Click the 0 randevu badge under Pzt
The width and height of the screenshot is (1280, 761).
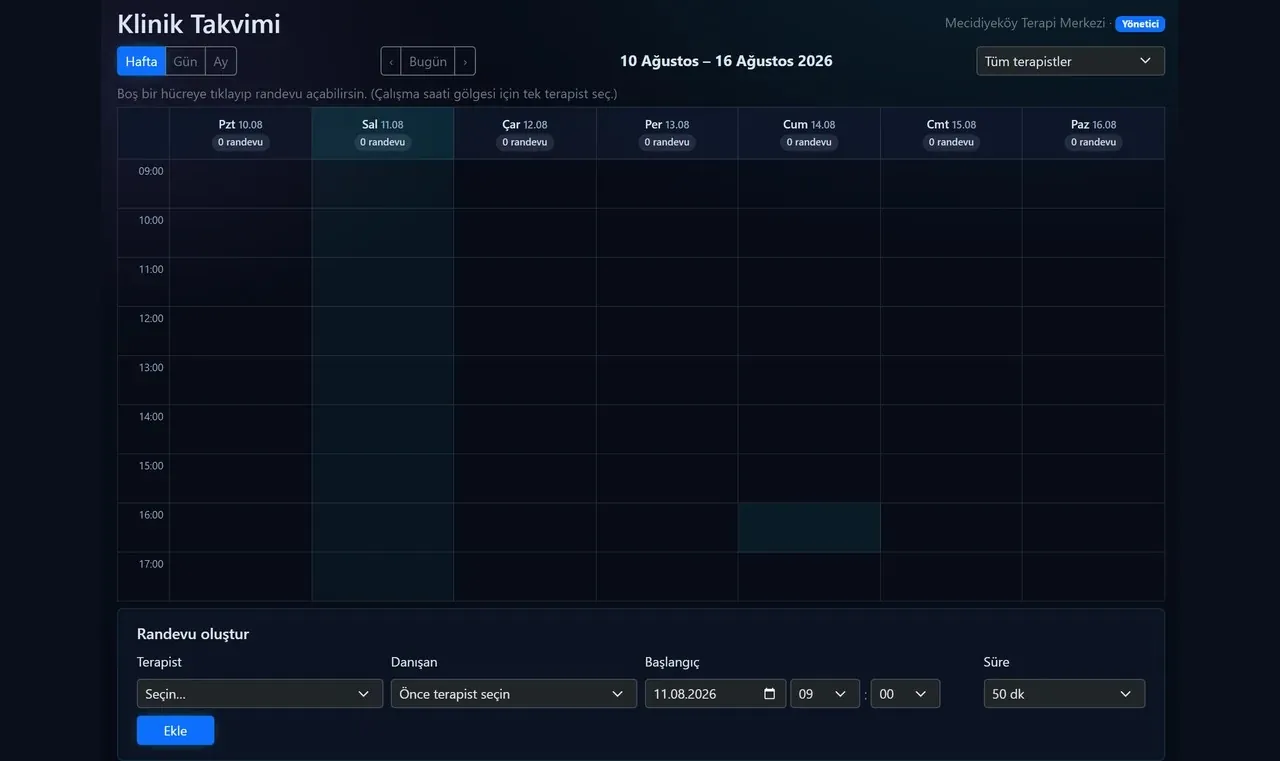(241, 142)
